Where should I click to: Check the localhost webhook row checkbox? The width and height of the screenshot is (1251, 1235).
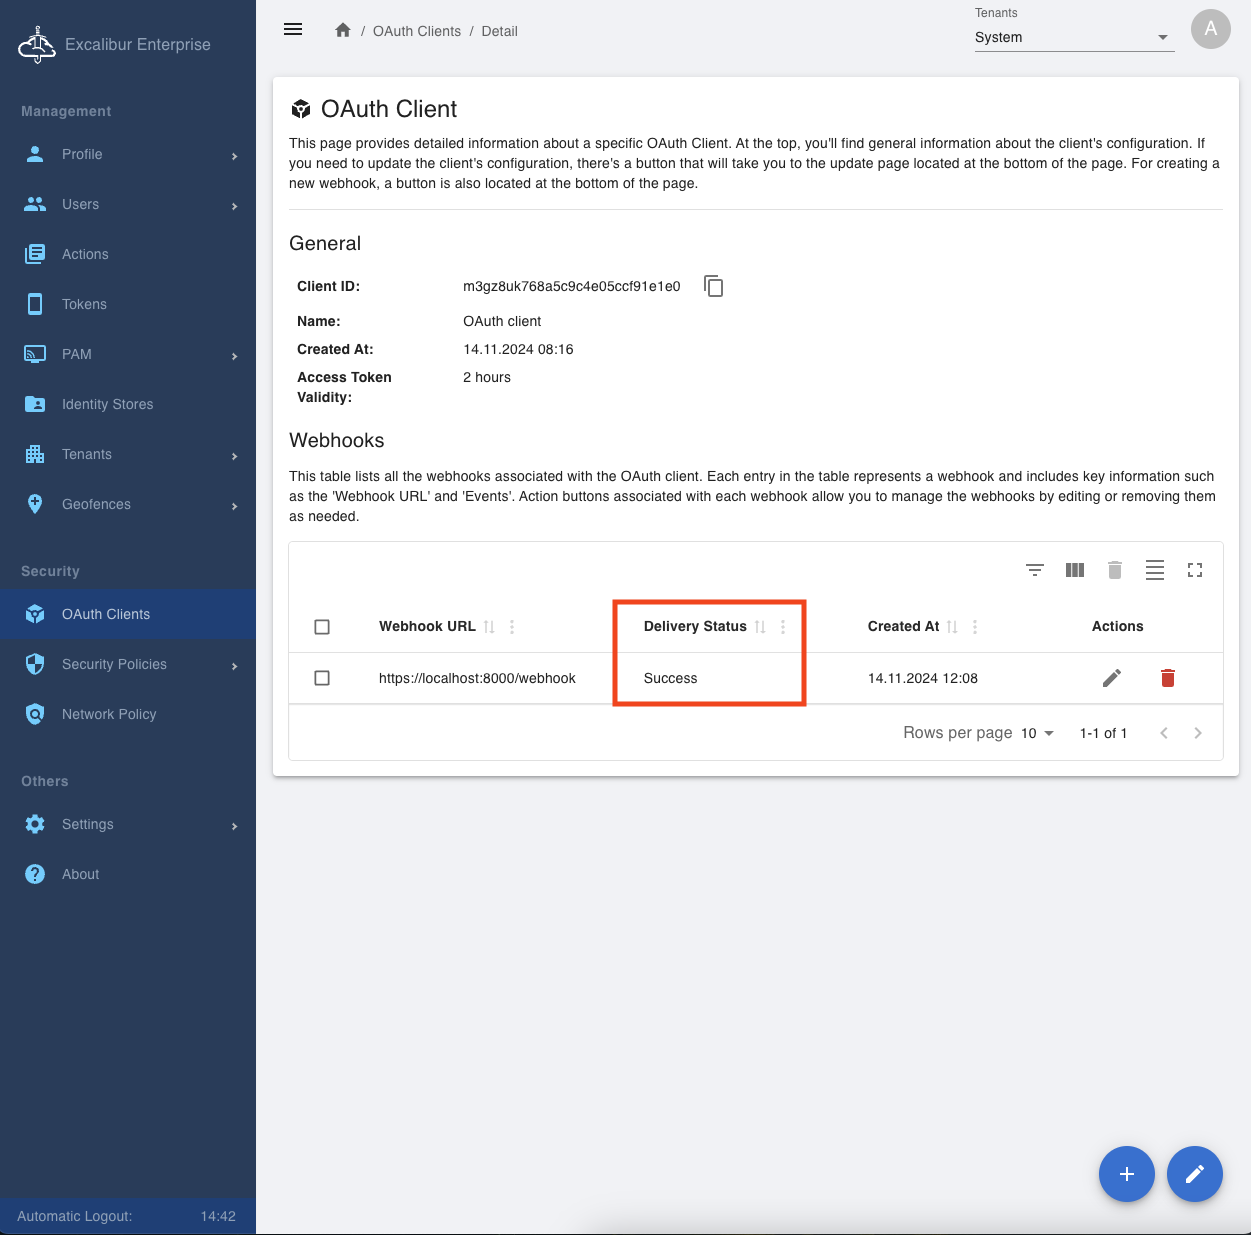click(x=322, y=678)
